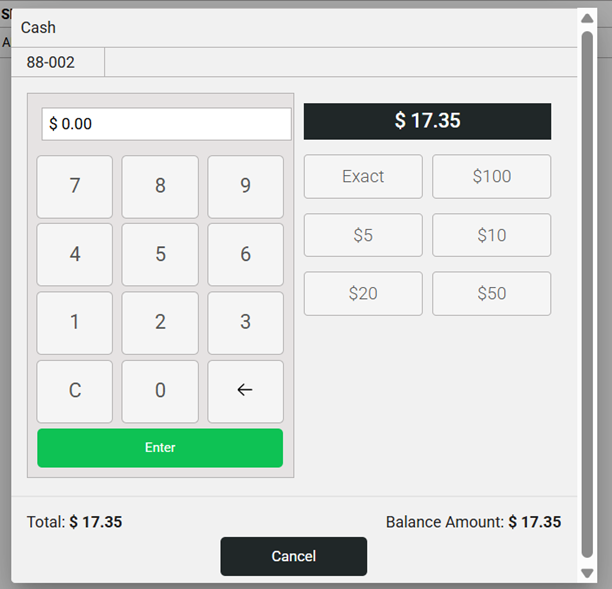This screenshot has height=589, width=612.
Task: Click the scrollbar up arrow
Action: (587, 18)
